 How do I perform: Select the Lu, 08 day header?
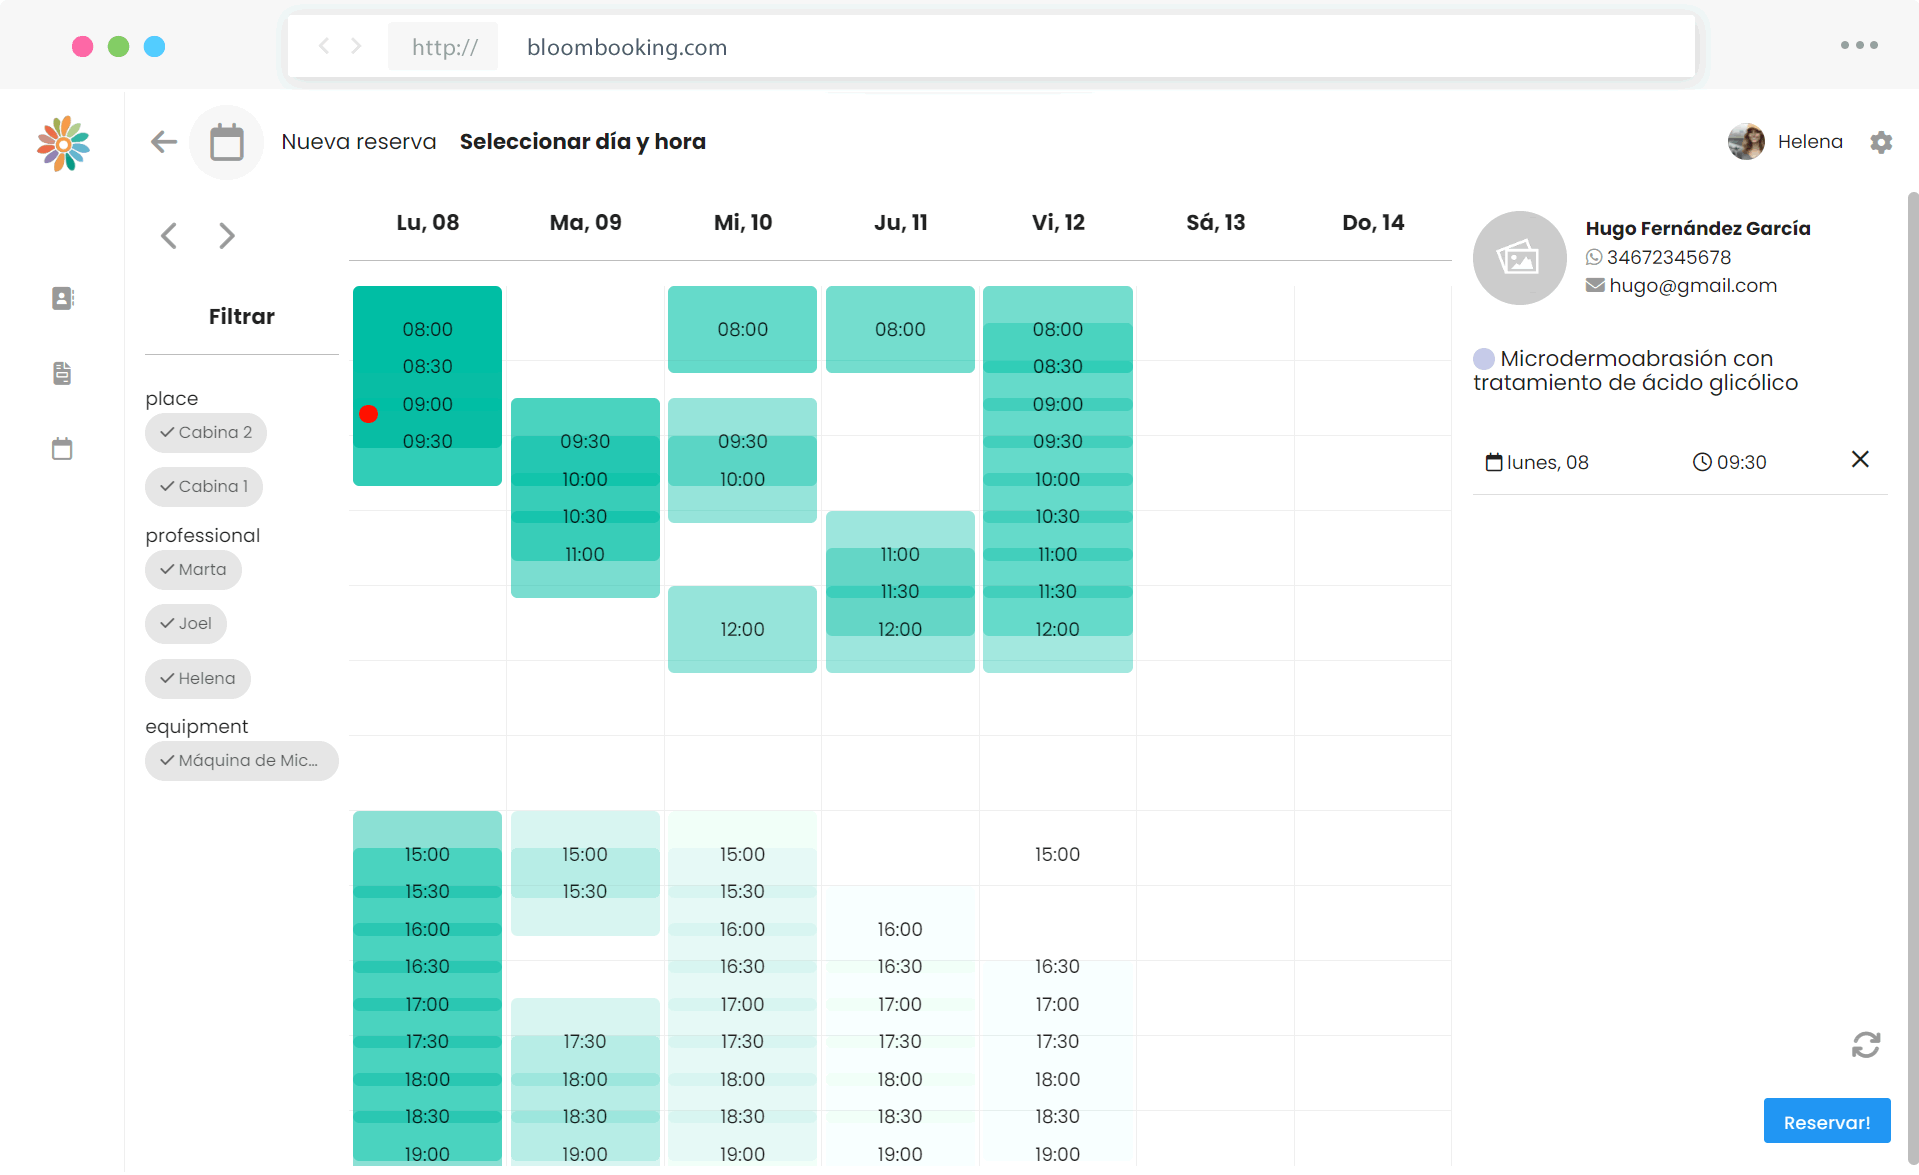coord(428,222)
